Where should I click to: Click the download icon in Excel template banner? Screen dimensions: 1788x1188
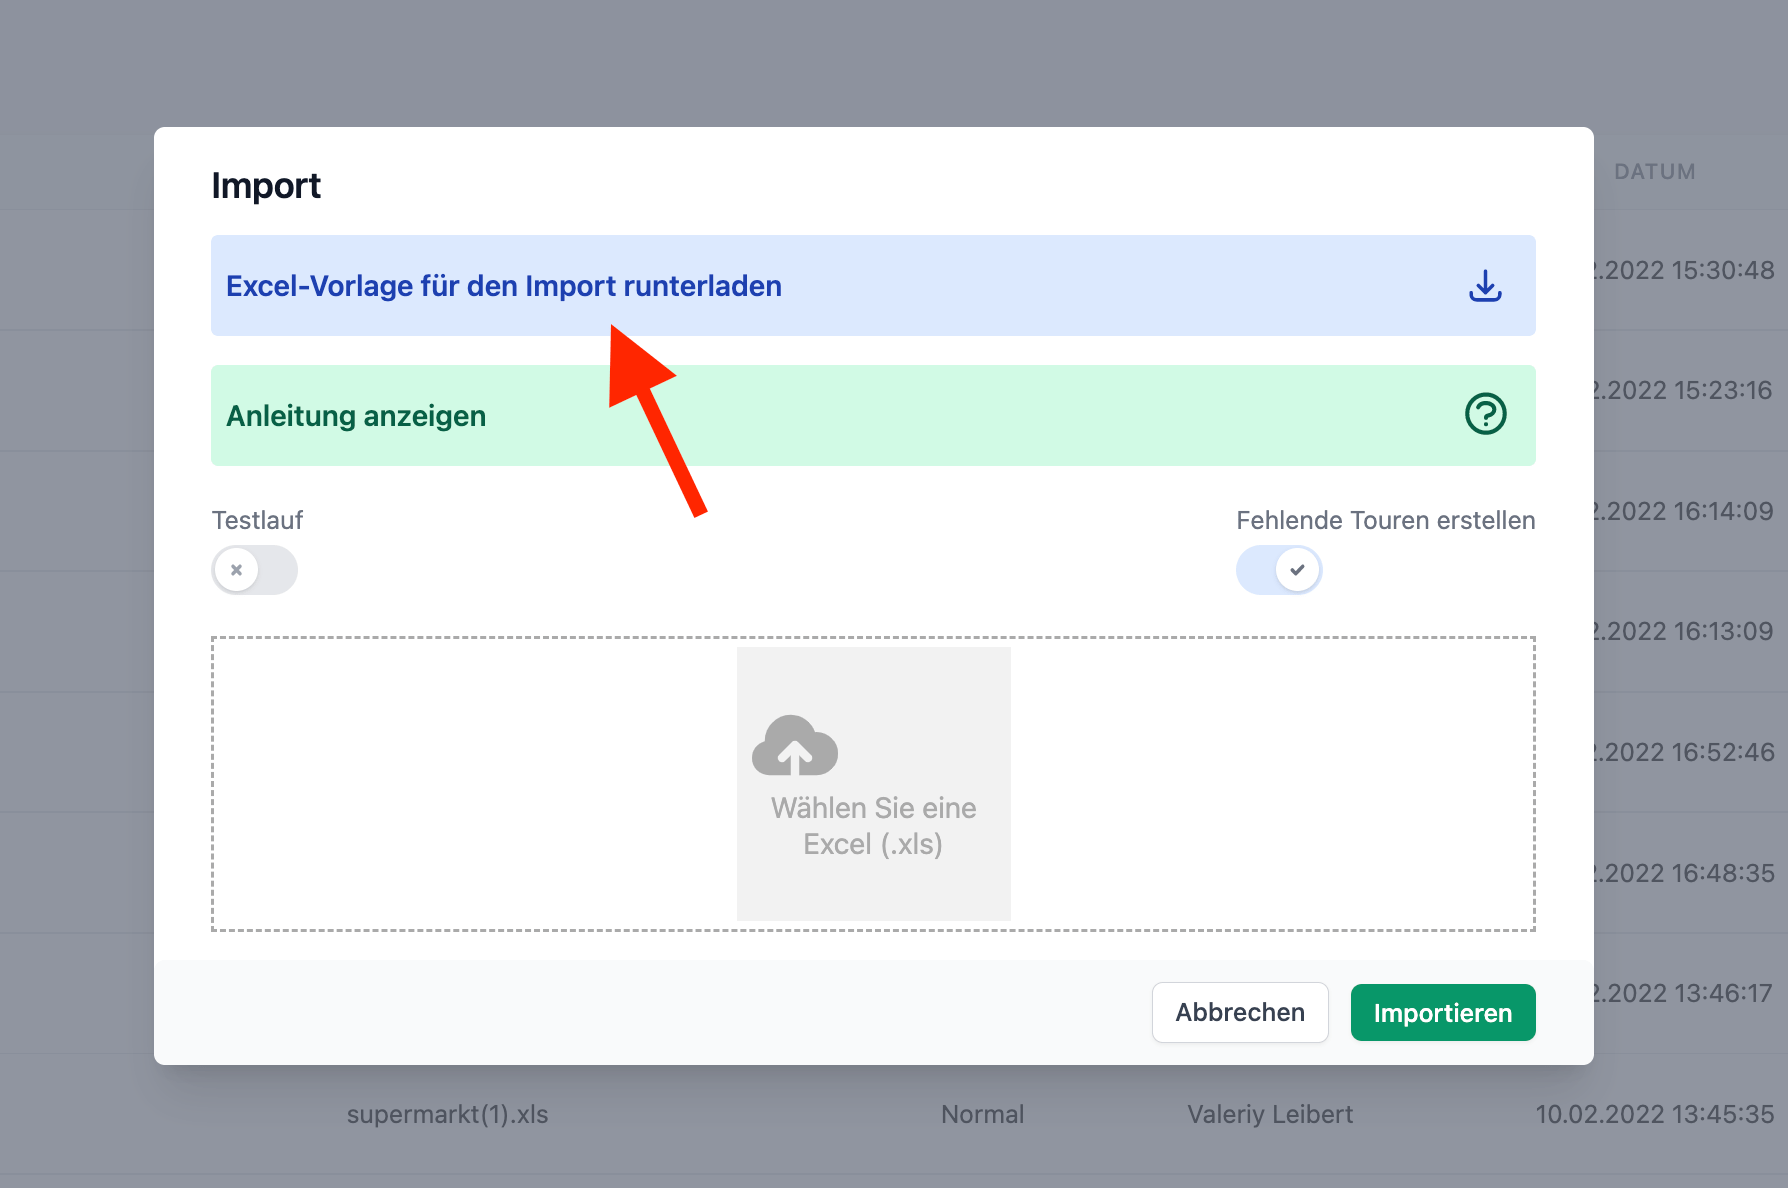coord(1485,286)
